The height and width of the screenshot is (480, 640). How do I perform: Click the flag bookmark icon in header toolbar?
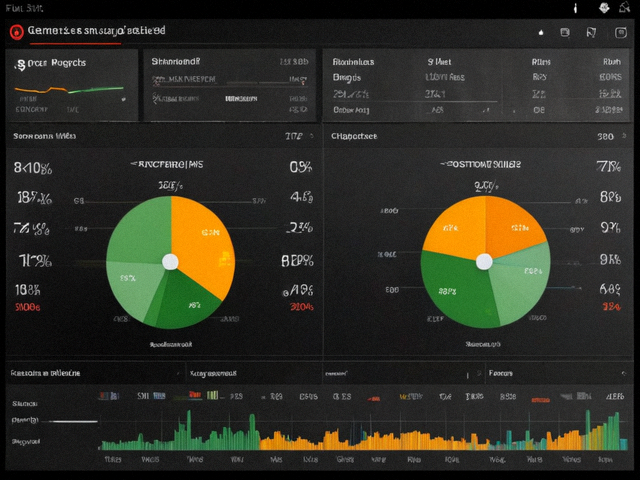[591, 33]
